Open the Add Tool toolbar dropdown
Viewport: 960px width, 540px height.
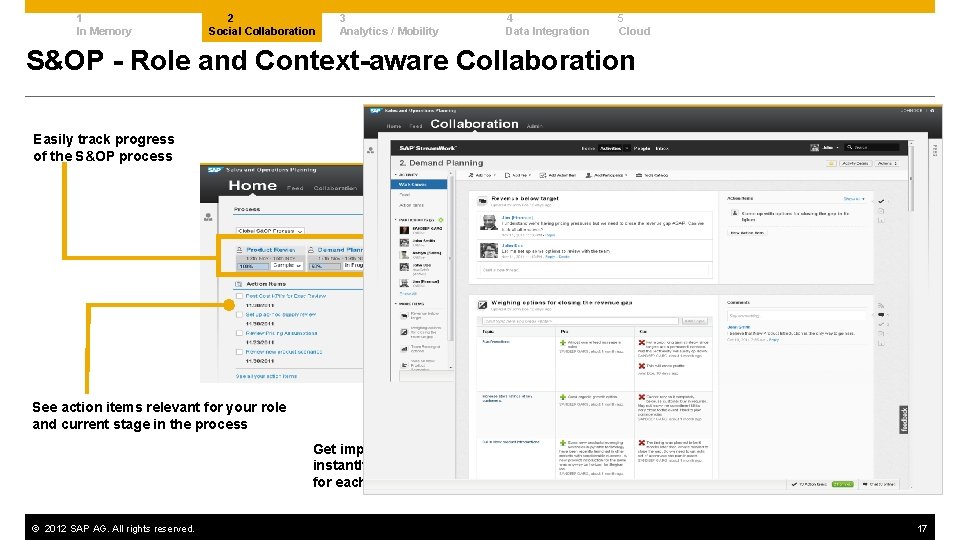click(x=481, y=176)
